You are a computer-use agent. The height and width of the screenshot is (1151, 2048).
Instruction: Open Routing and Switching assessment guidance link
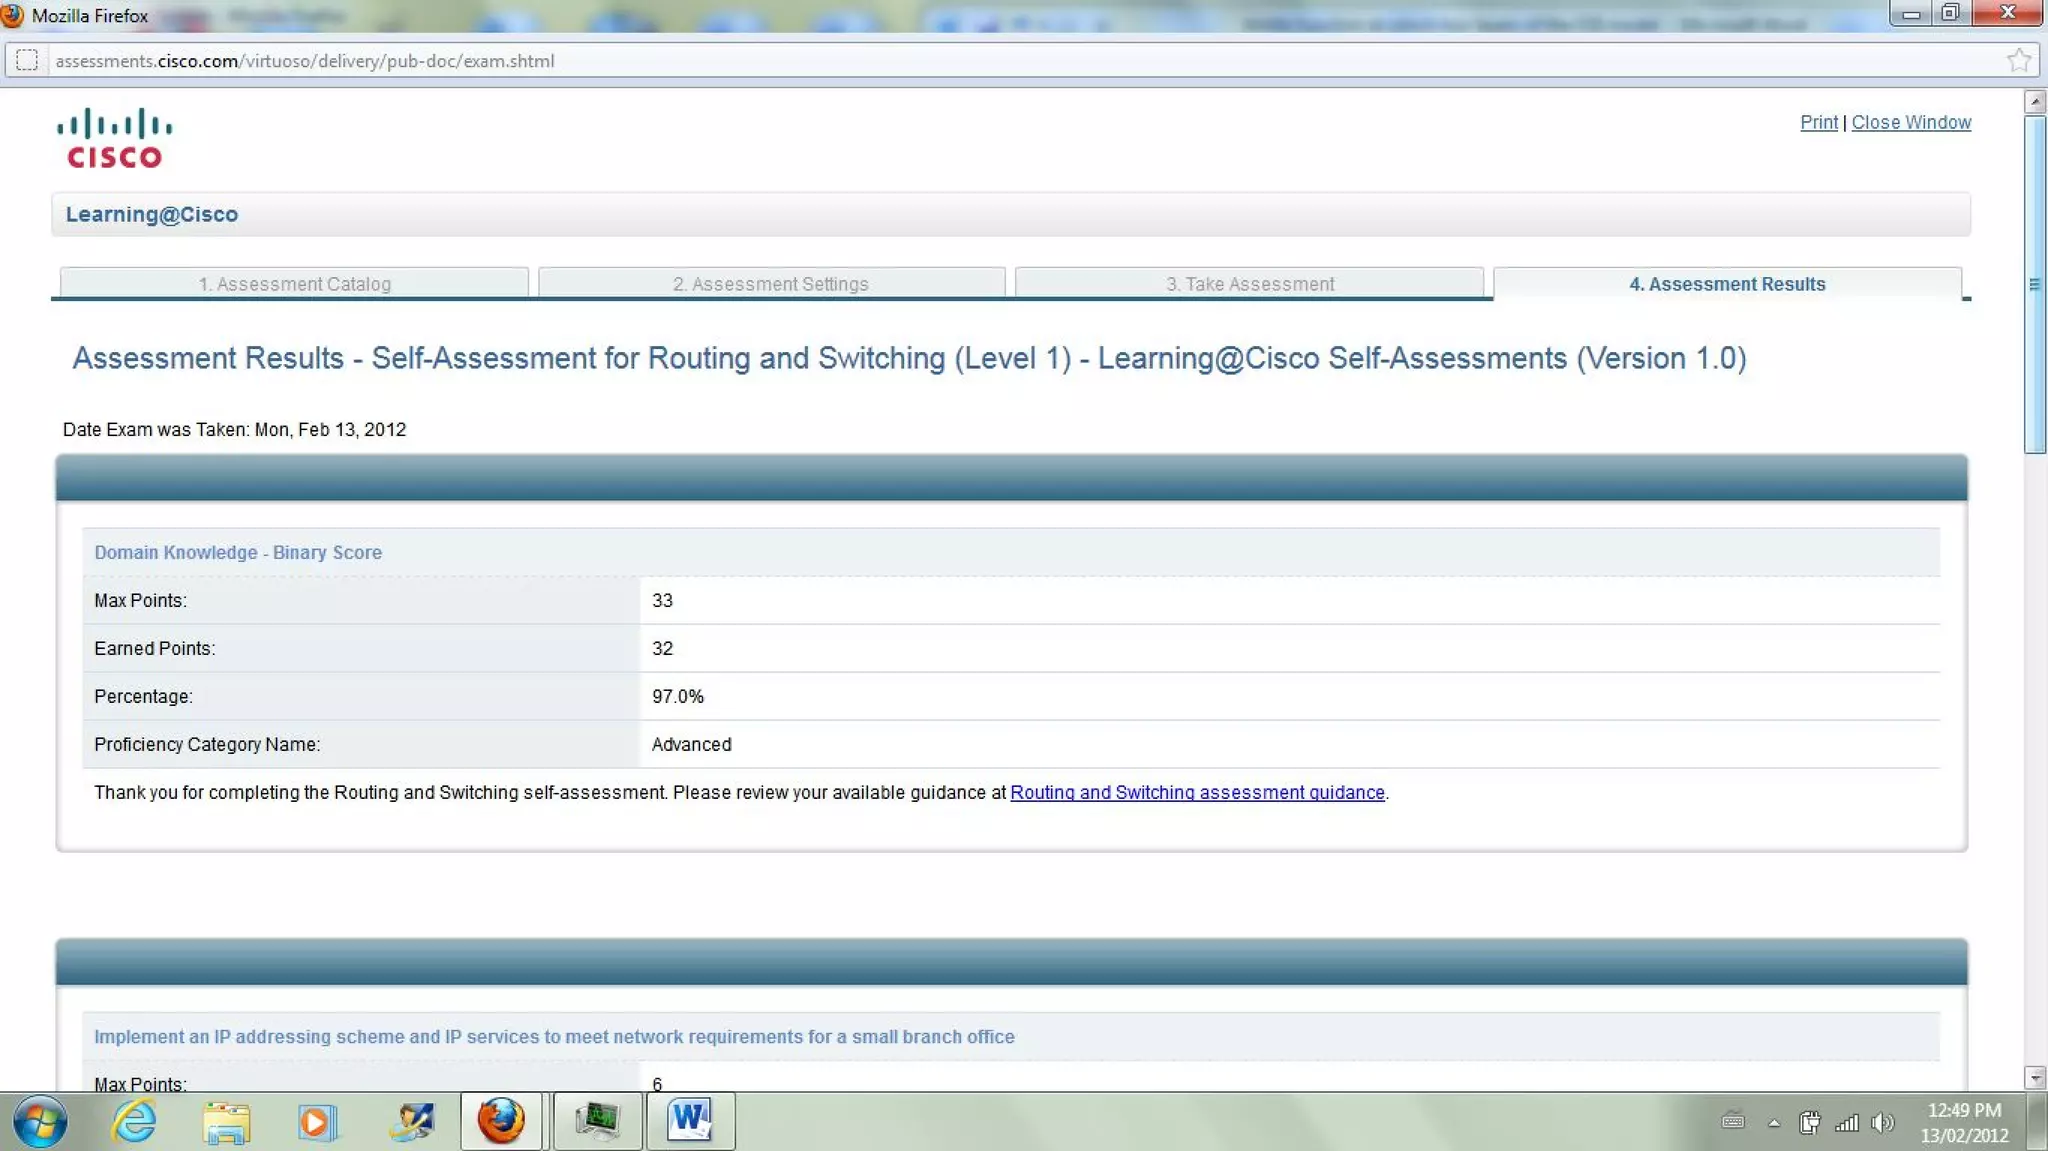click(1197, 793)
